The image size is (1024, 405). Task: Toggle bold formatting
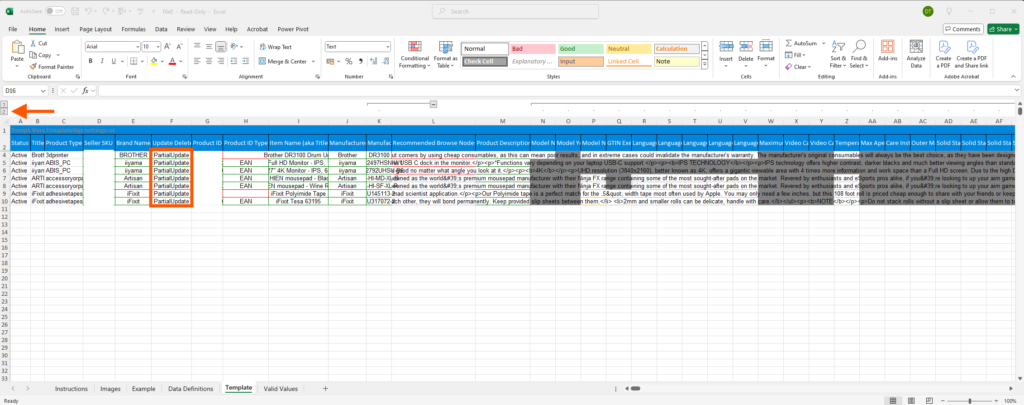(x=91, y=61)
